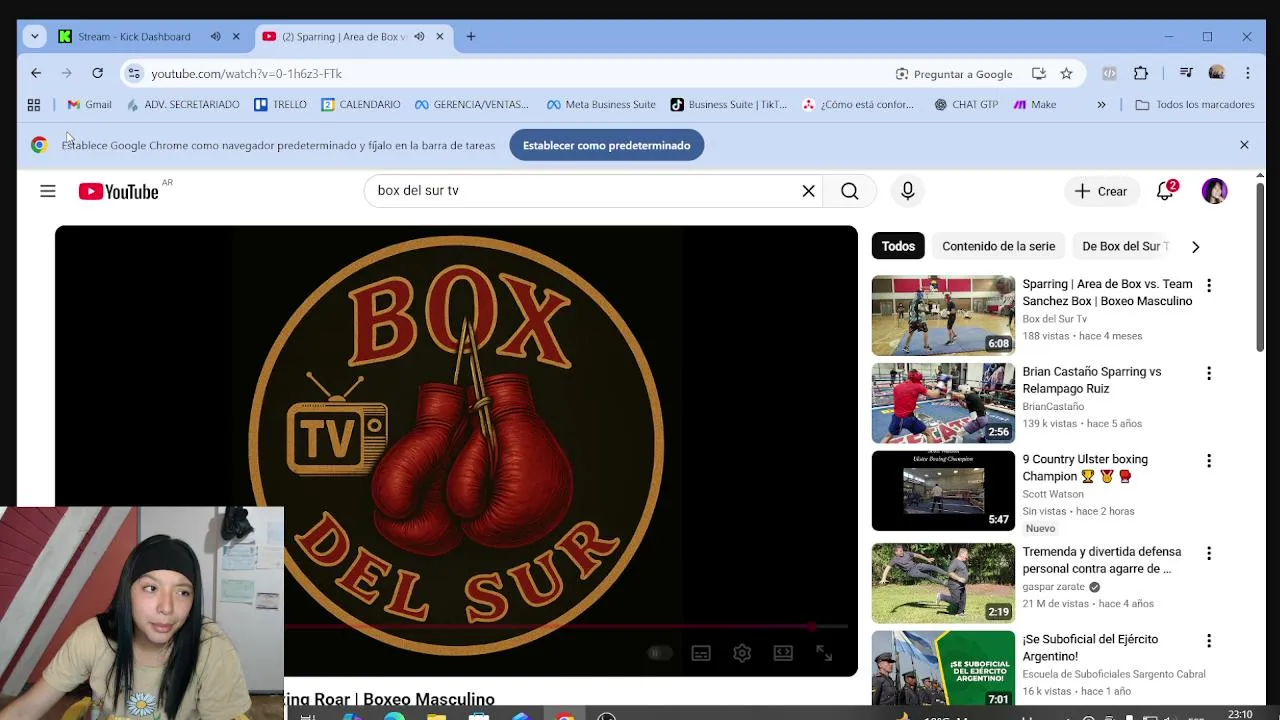Image resolution: width=1280 pixels, height=720 pixels.
Task: Open the tab search dropdown arrow
Action: tap(35, 36)
